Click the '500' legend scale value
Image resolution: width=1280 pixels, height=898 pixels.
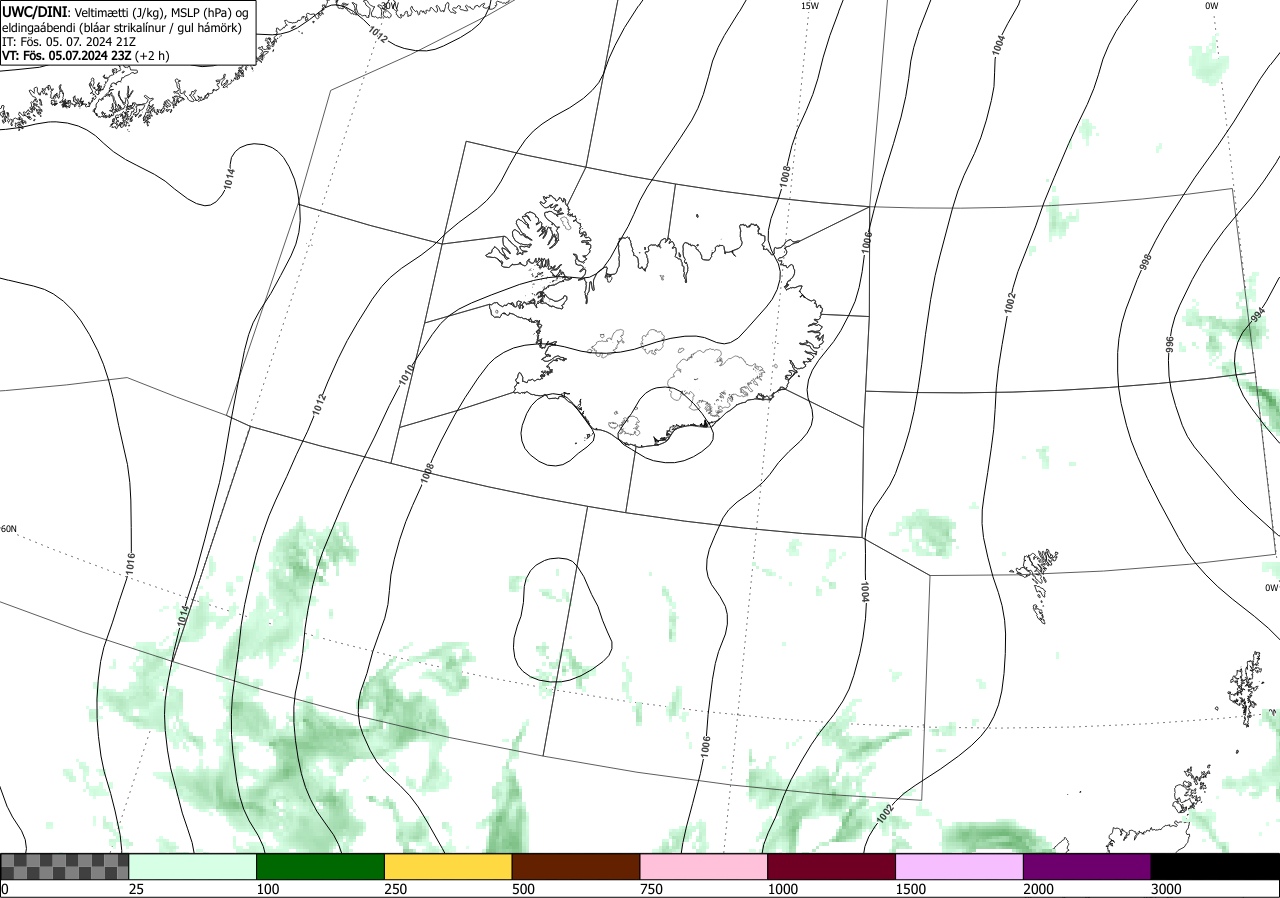tap(524, 889)
